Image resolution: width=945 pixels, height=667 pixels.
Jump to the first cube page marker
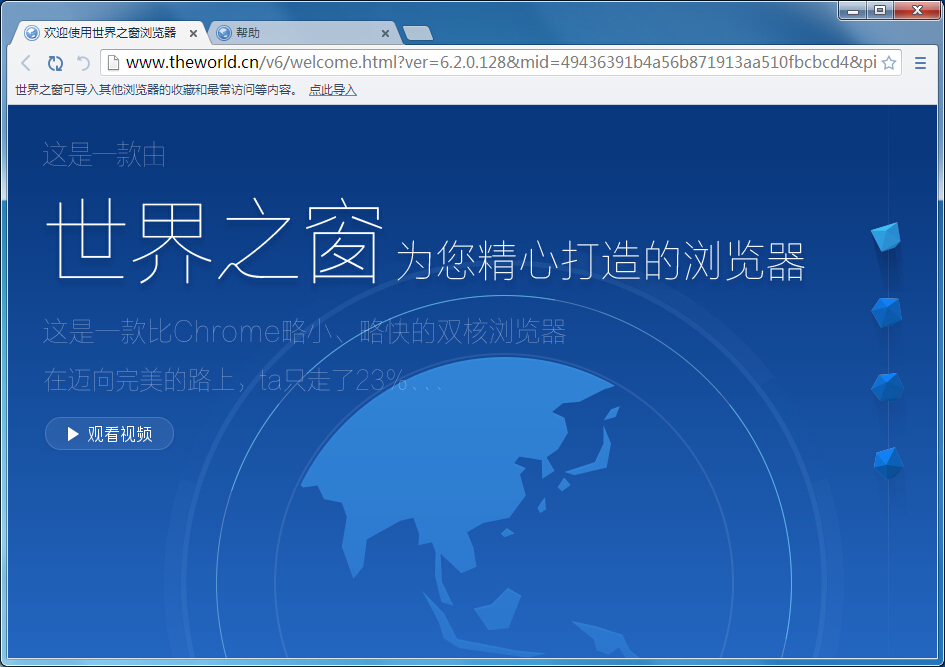886,237
